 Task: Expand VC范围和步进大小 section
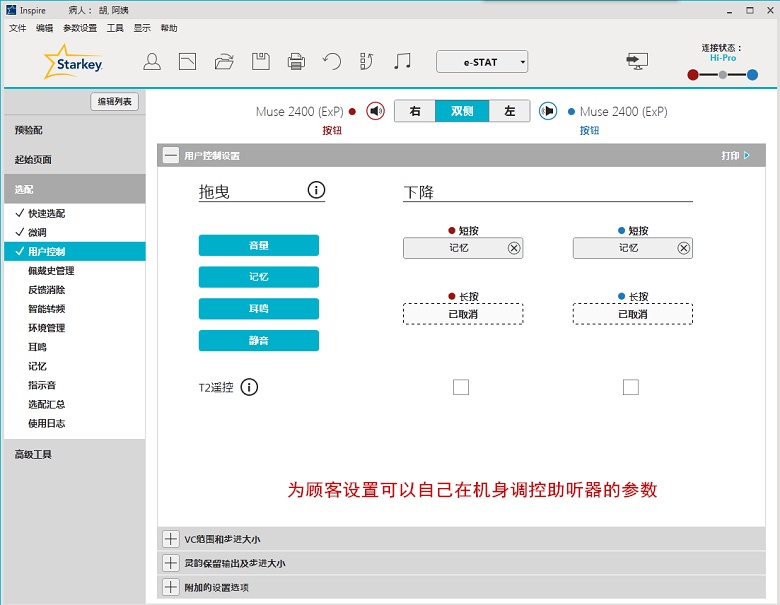[x=169, y=540]
